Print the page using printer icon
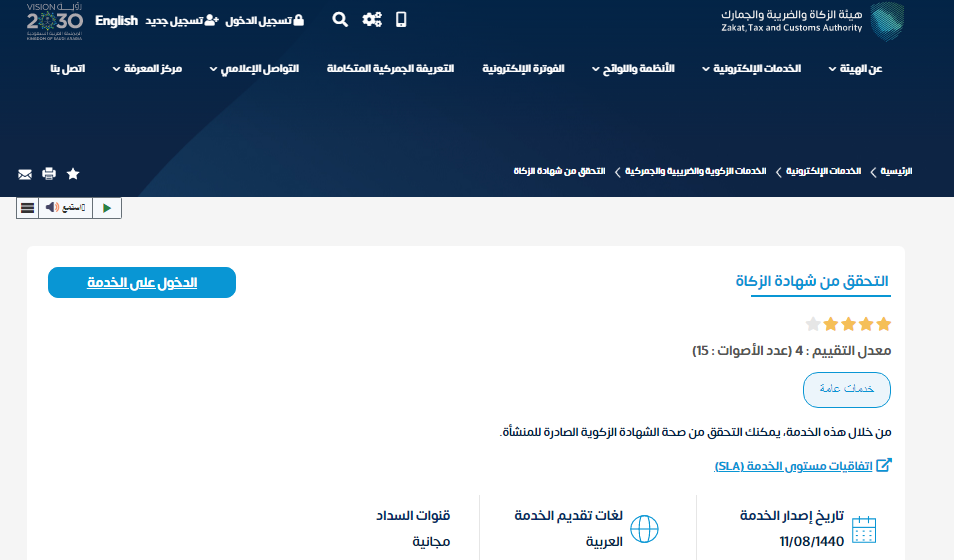This screenshot has height=560, width=954. (49, 174)
